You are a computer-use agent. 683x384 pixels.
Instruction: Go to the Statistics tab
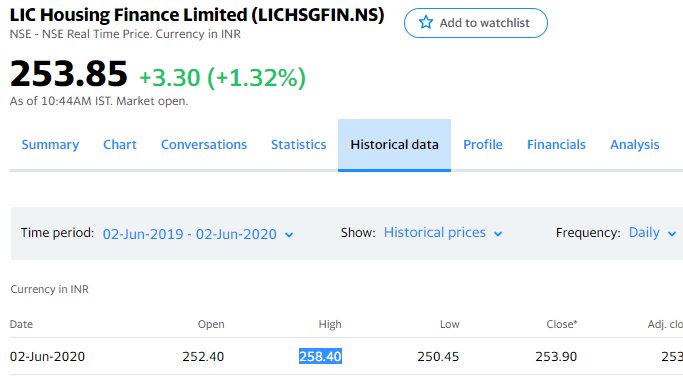click(x=298, y=145)
